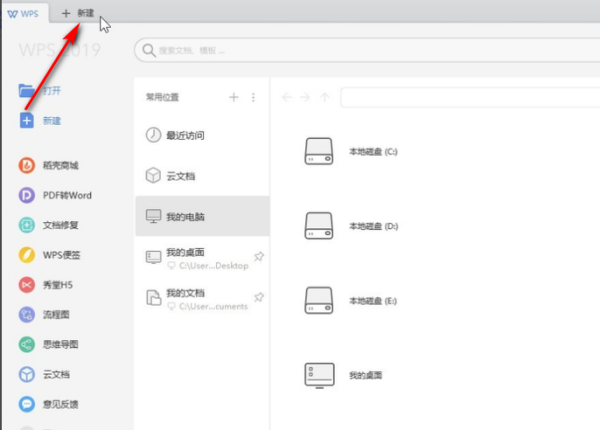Open the 常用位置 more options menu
This screenshot has height=430, width=600.
point(253,97)
